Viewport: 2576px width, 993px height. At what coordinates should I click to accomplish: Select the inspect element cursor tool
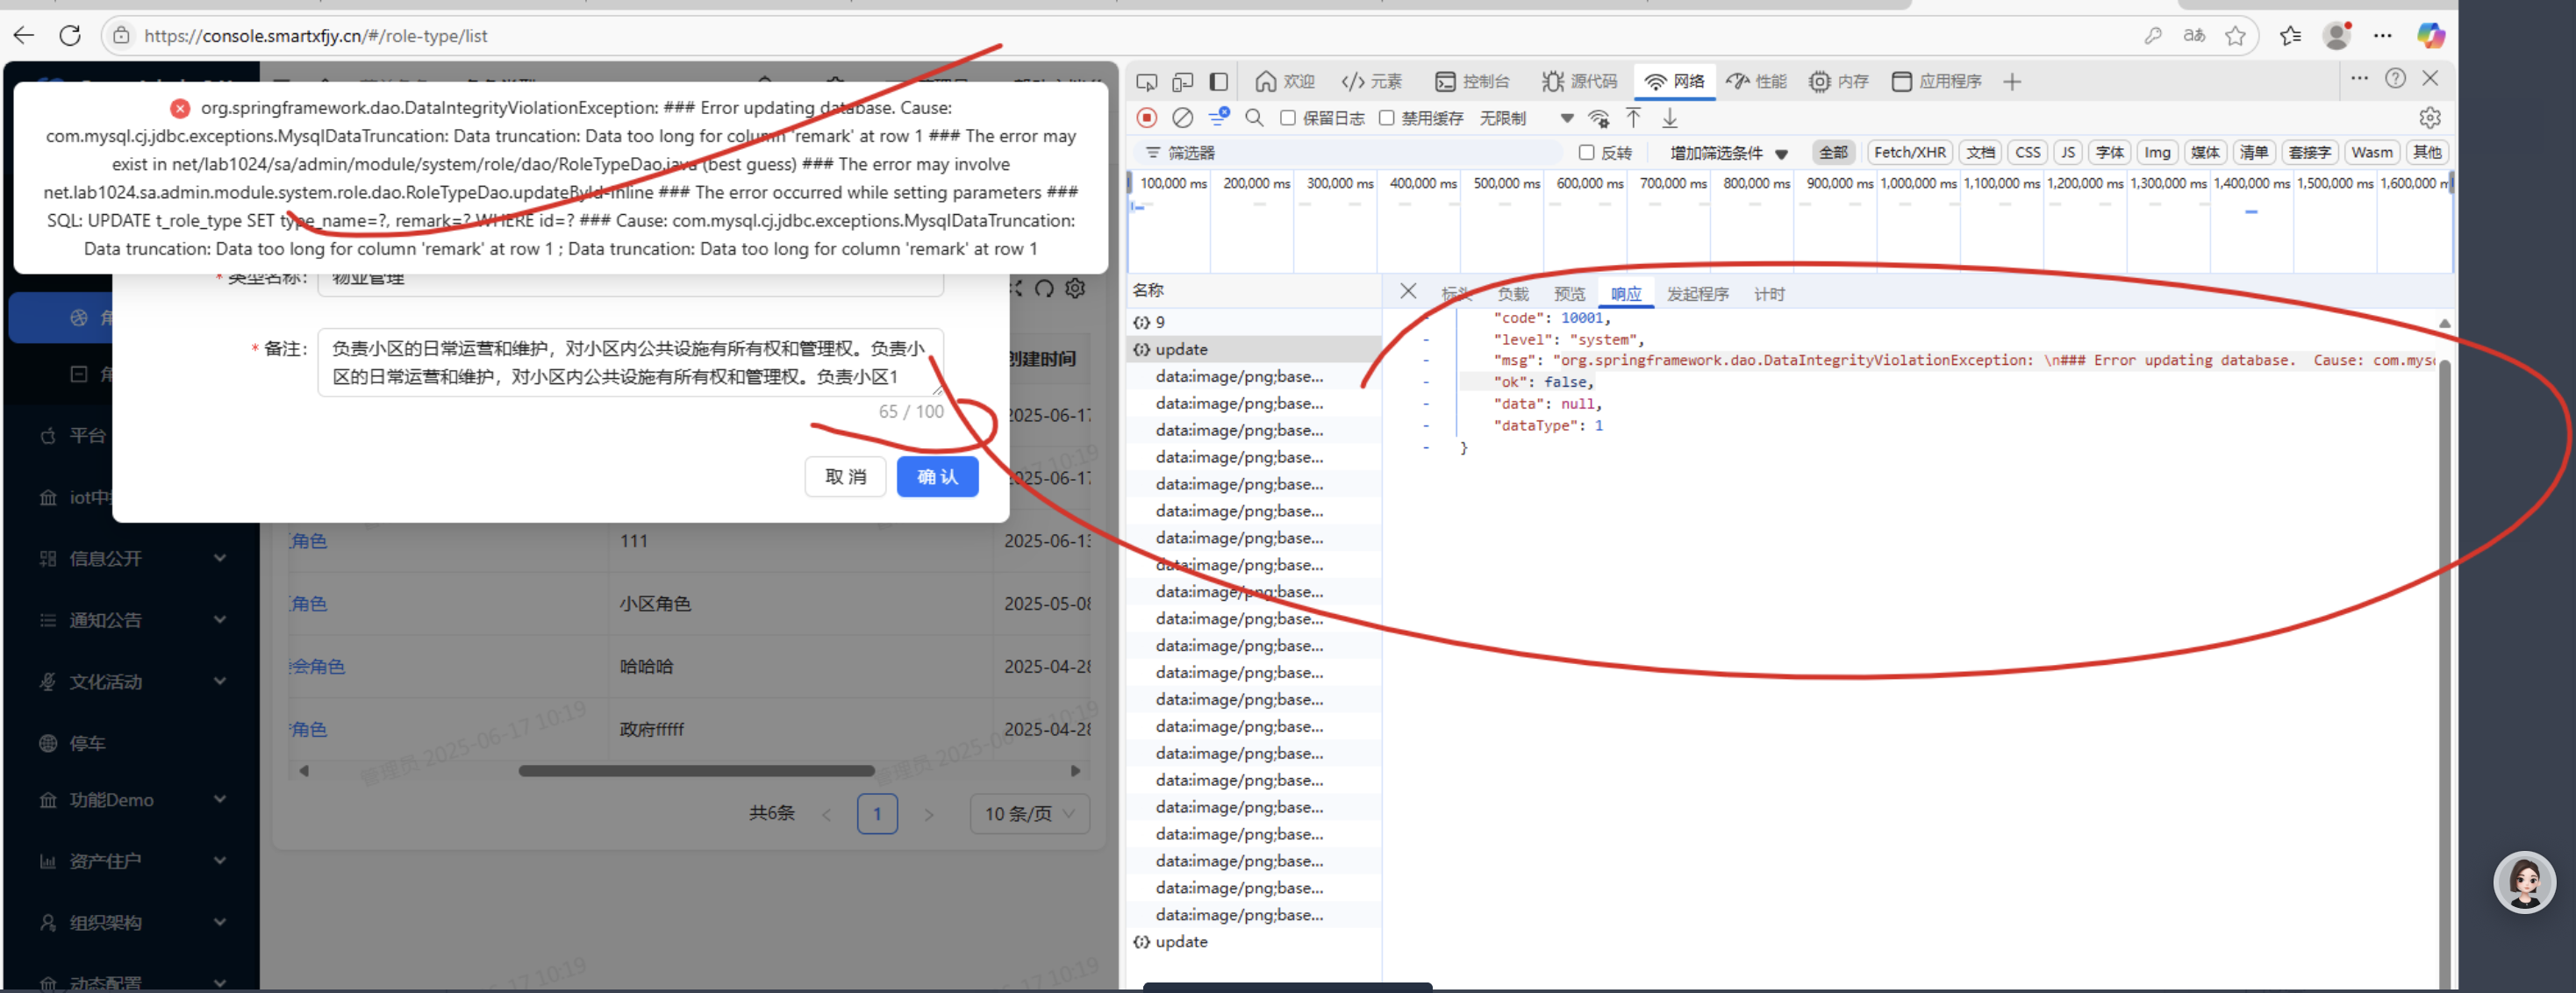pyautogui.click(x=1147, y=81)
